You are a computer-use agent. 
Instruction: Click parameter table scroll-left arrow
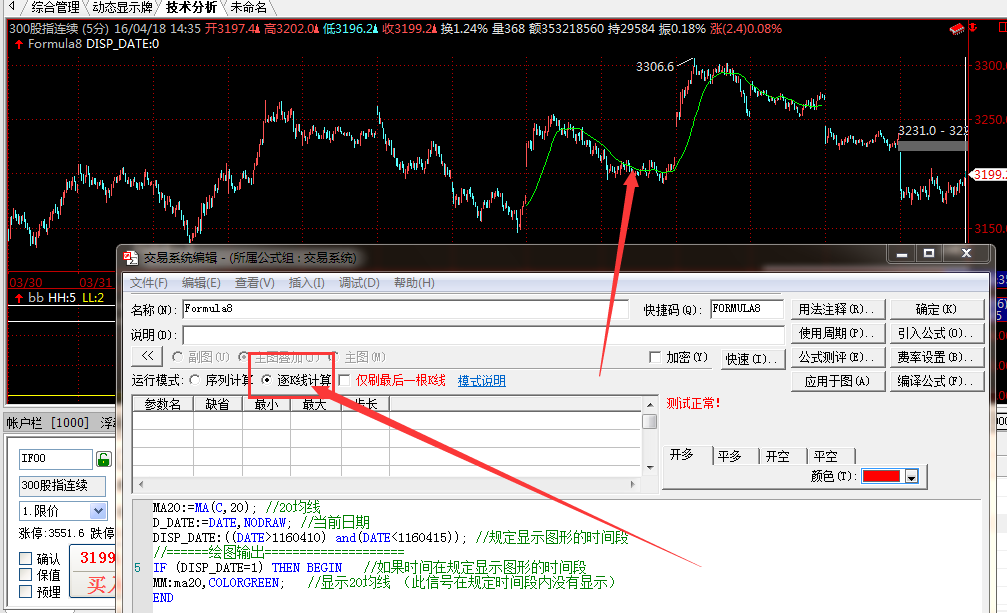coord(141,485)
